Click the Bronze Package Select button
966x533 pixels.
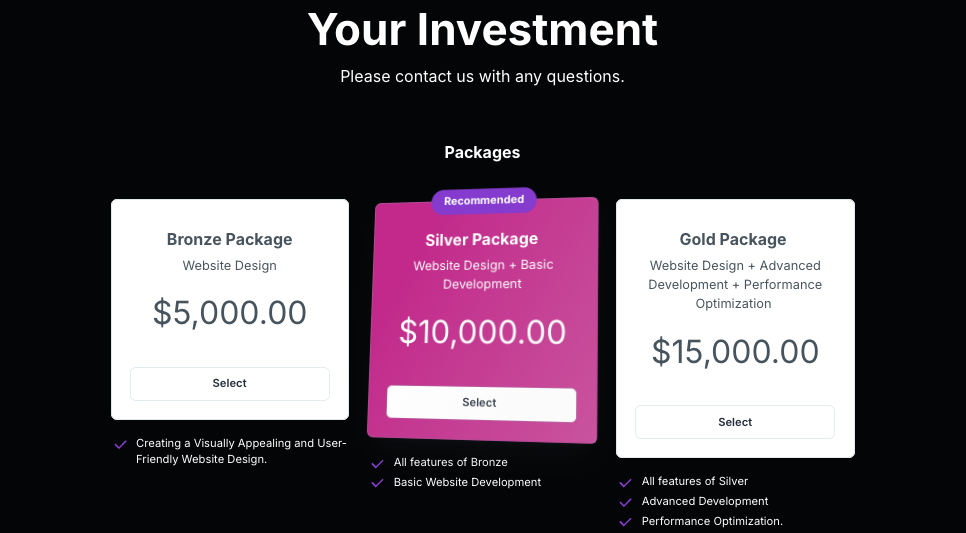point(229,384)
